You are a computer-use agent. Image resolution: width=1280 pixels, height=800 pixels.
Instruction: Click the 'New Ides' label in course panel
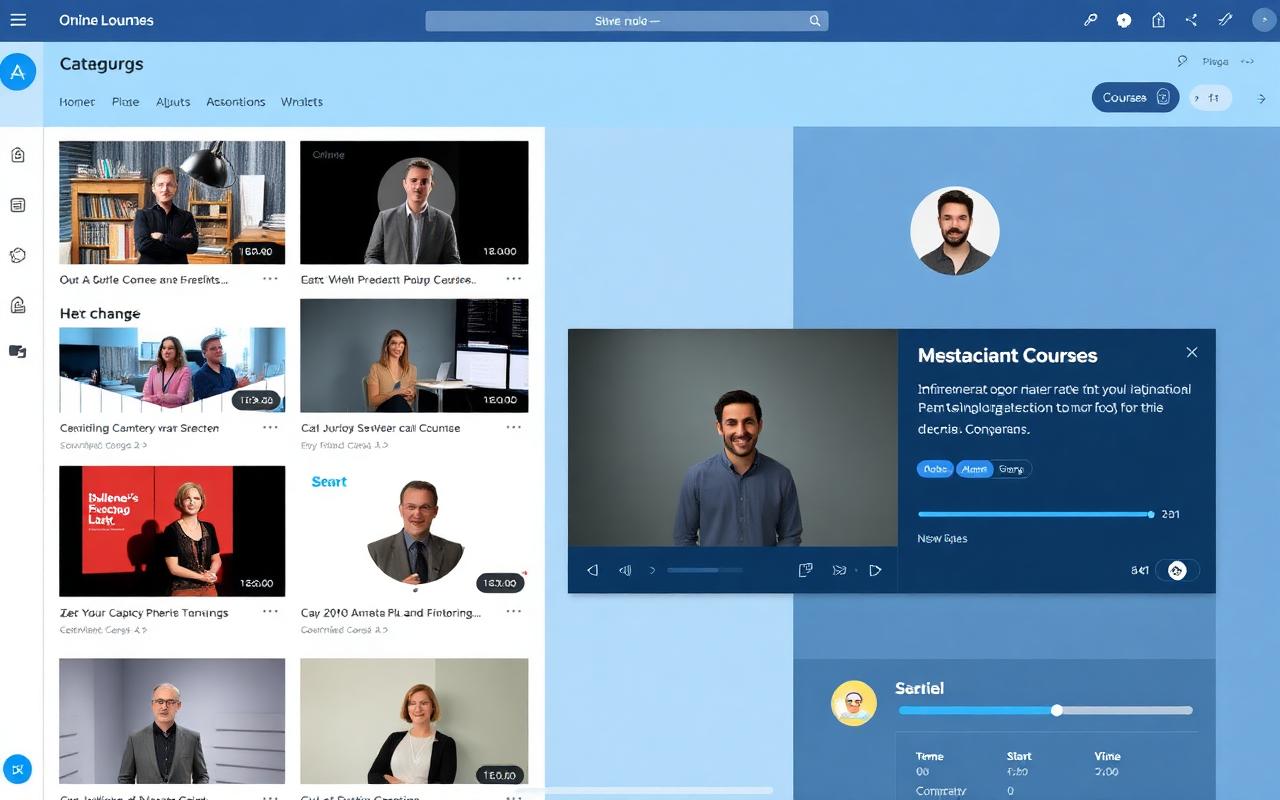pos(942,538)
